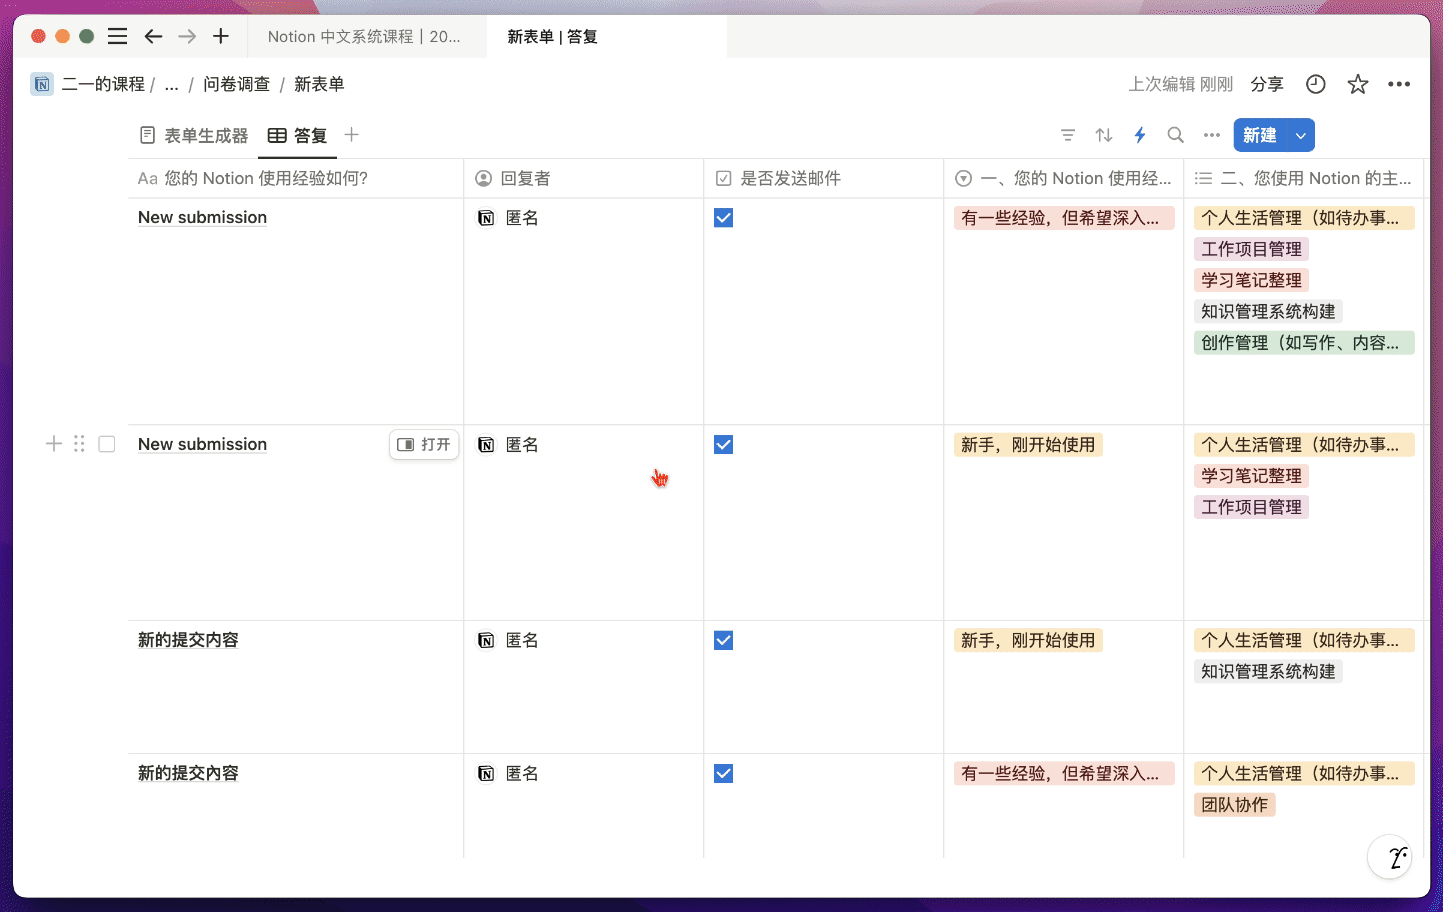Viewport: 1443px width, 912px height.
Task: Toggle 是否发送邮件 checkbox in third row
Action: click(x=724, y=641)
